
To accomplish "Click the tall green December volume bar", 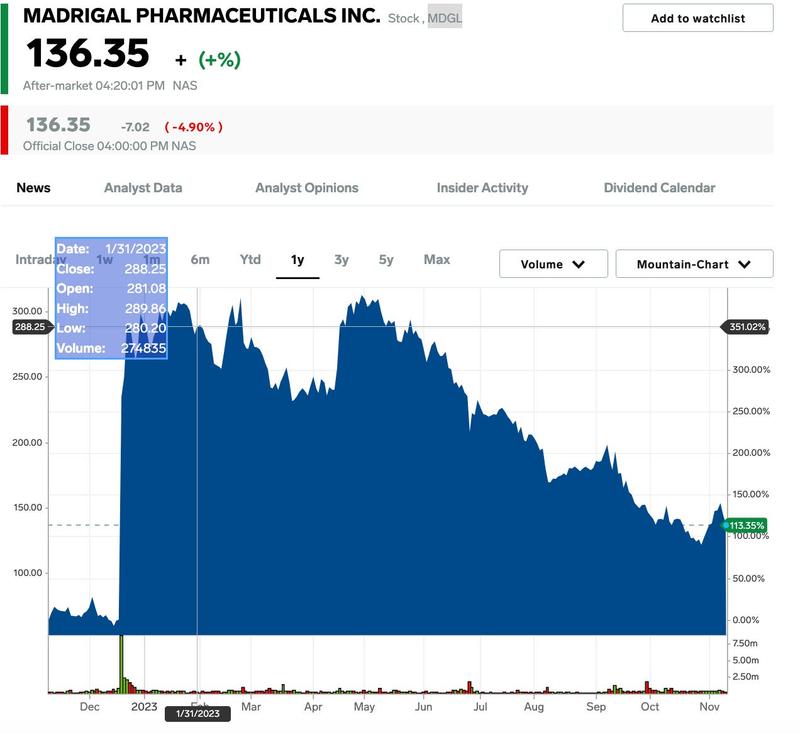I will [121, 664].
